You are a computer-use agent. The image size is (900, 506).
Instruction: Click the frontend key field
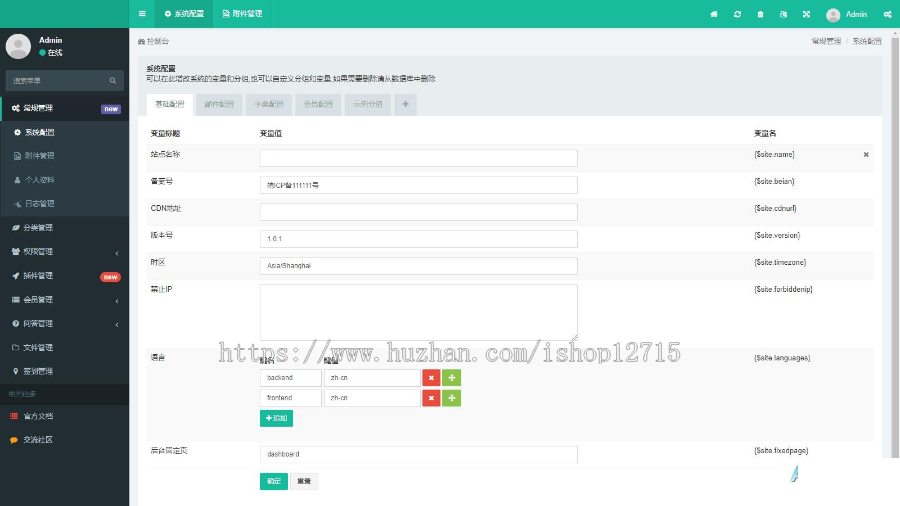(x=290, y=398)
